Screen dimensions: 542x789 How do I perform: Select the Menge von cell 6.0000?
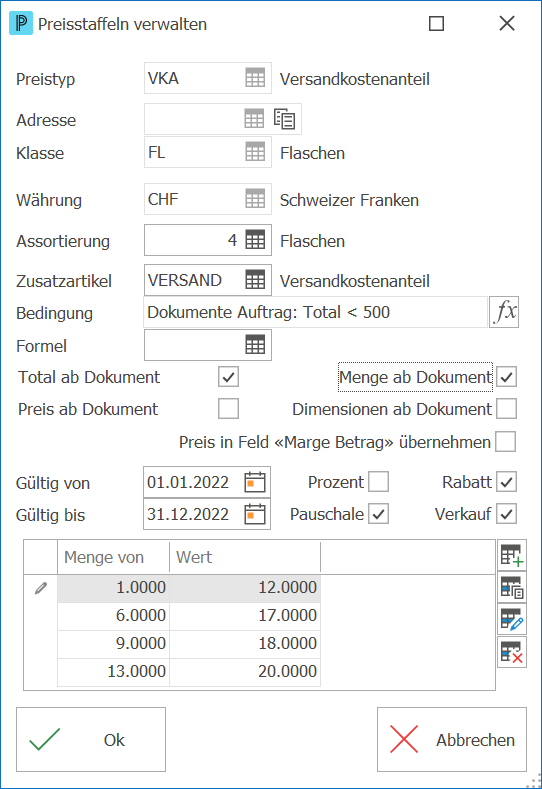tap(114, 616)
